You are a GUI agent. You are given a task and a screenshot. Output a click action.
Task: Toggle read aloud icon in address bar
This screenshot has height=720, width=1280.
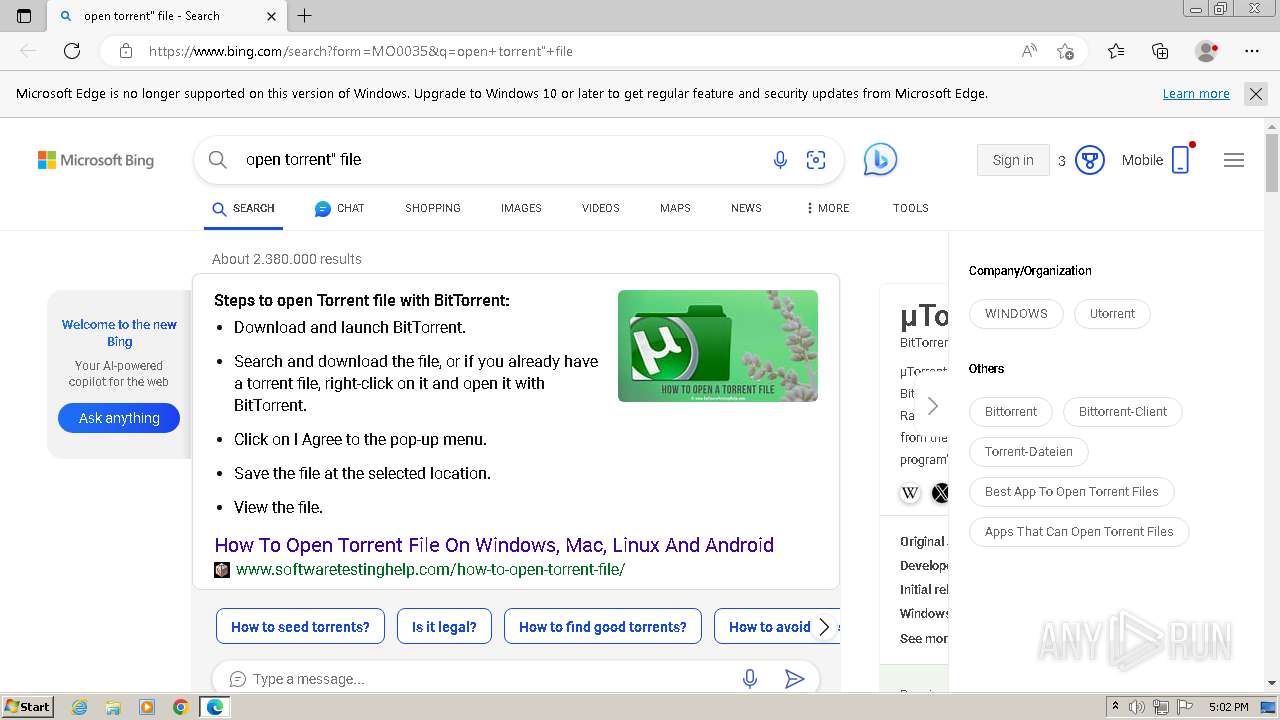coord(1029,51)
